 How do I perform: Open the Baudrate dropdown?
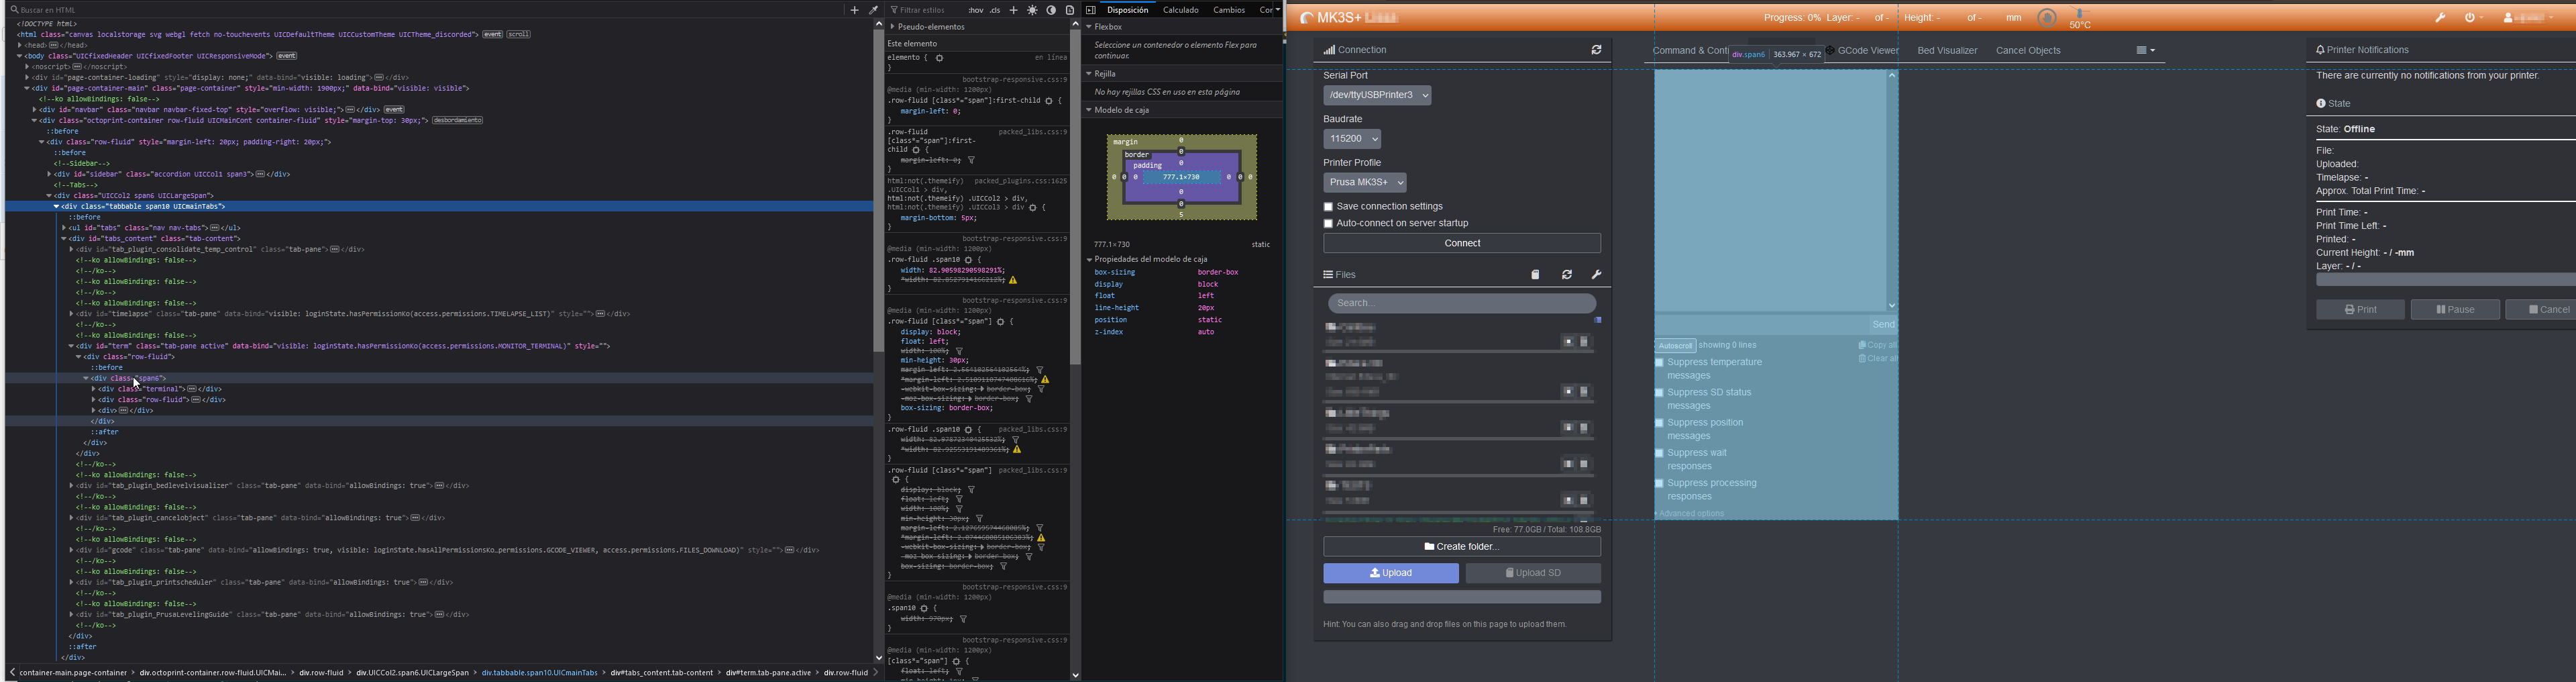[x=1352, y=139]
